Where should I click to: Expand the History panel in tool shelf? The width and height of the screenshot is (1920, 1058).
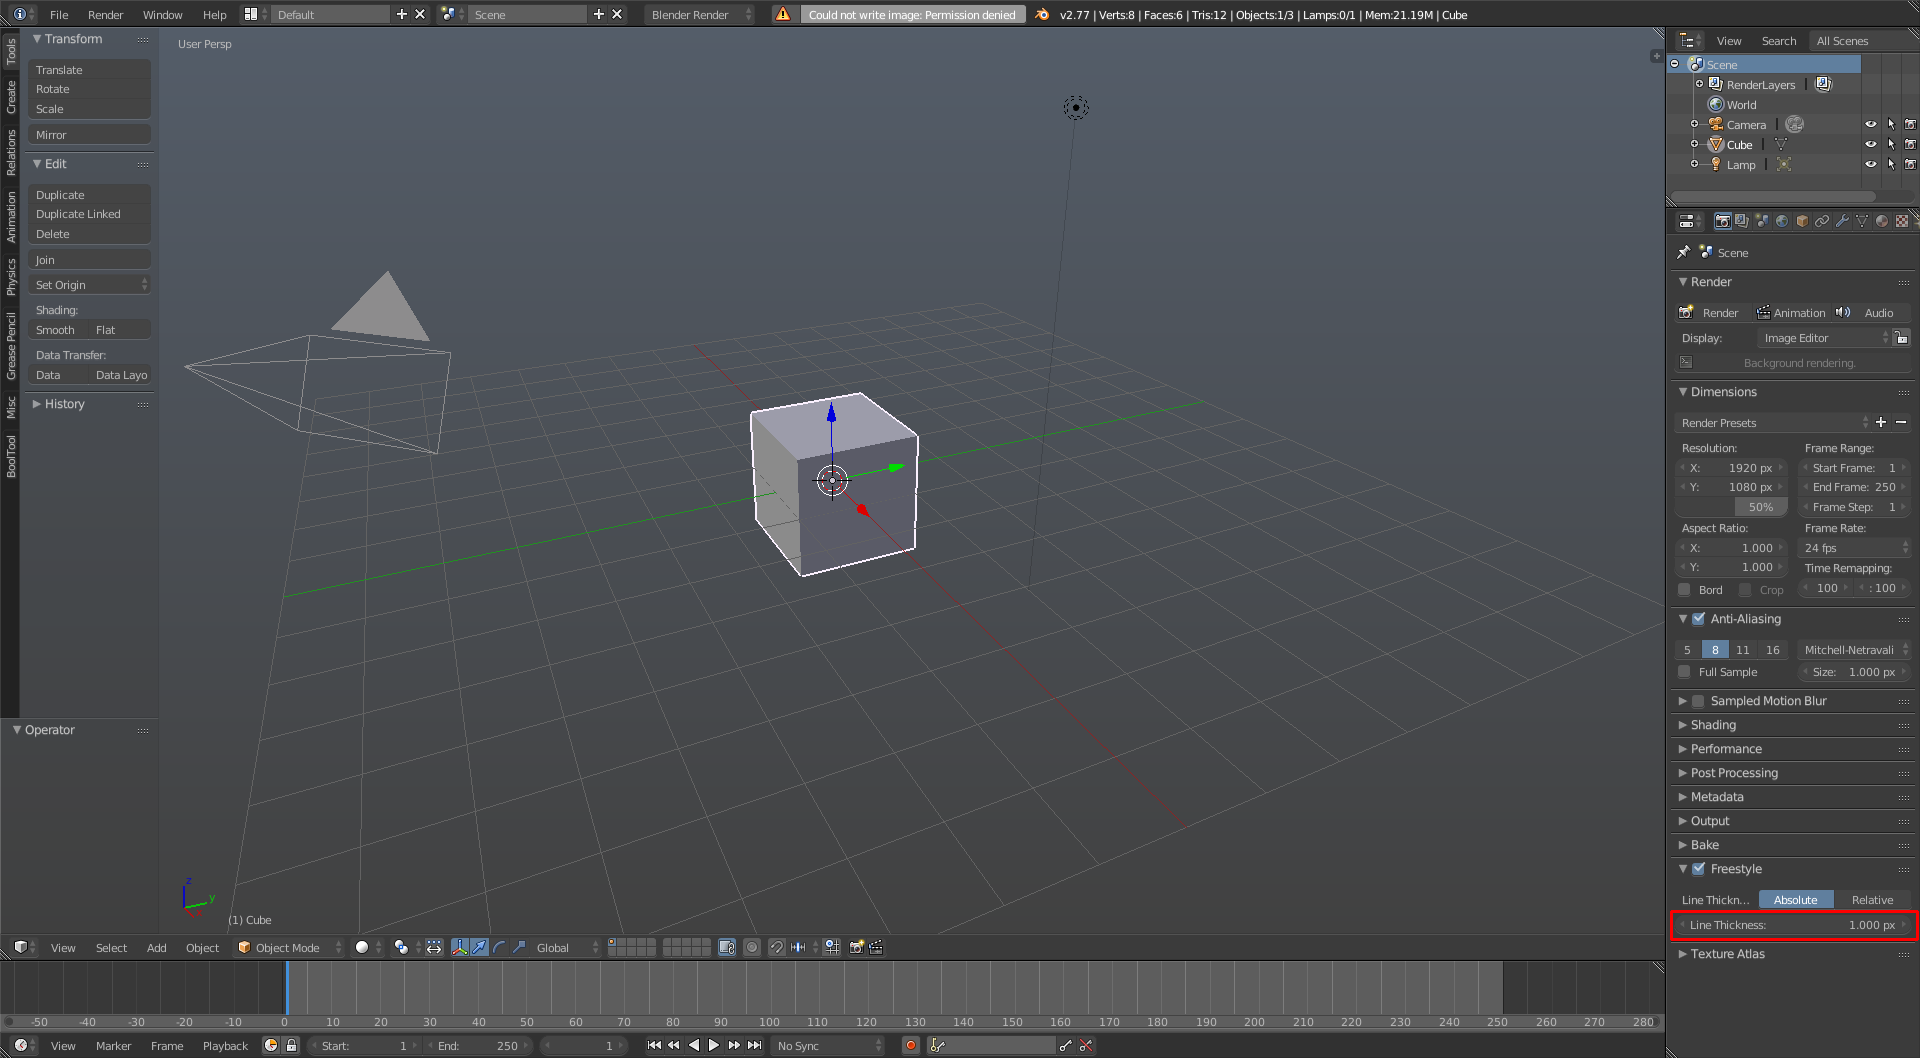click(x=65, y=404)
